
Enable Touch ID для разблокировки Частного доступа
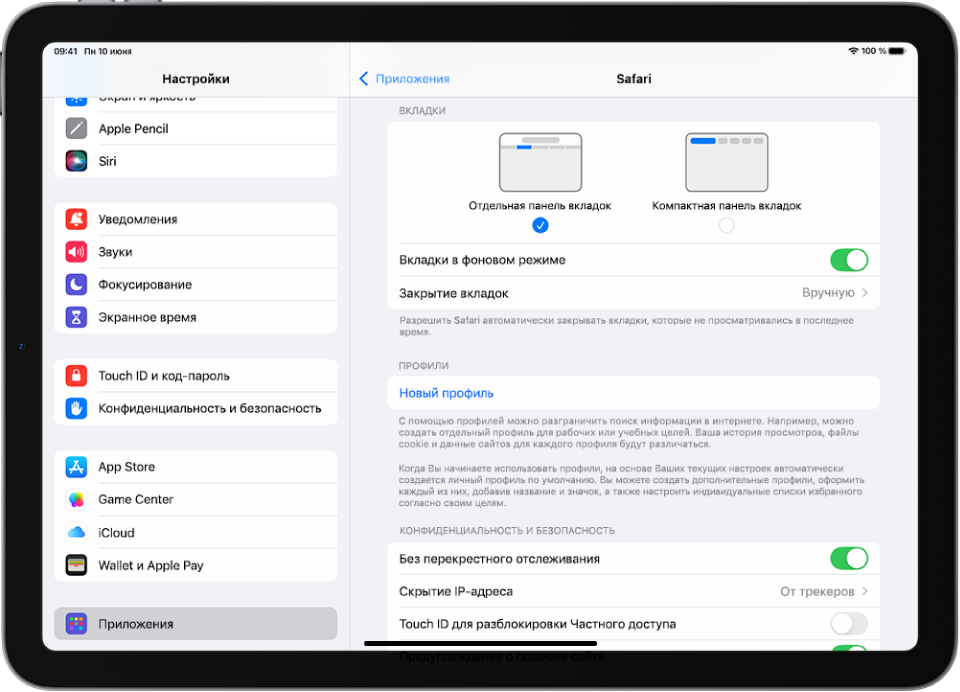pyautogui.click(x=849, y=624)
